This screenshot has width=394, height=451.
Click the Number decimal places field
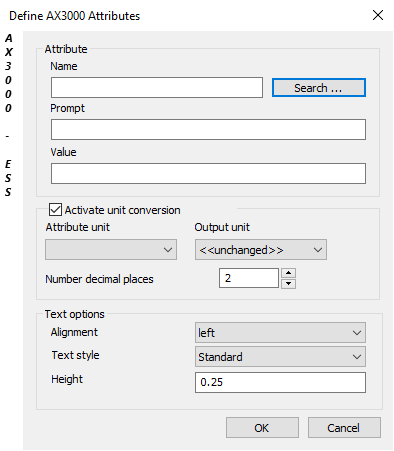coord(249,278)
